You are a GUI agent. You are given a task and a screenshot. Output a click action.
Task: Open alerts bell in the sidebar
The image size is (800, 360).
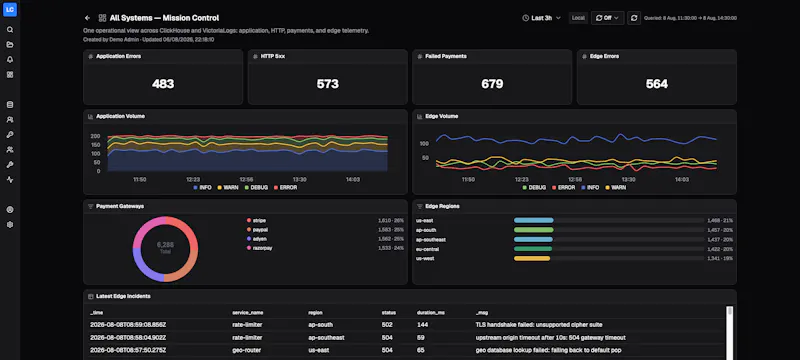click(10, 60)
